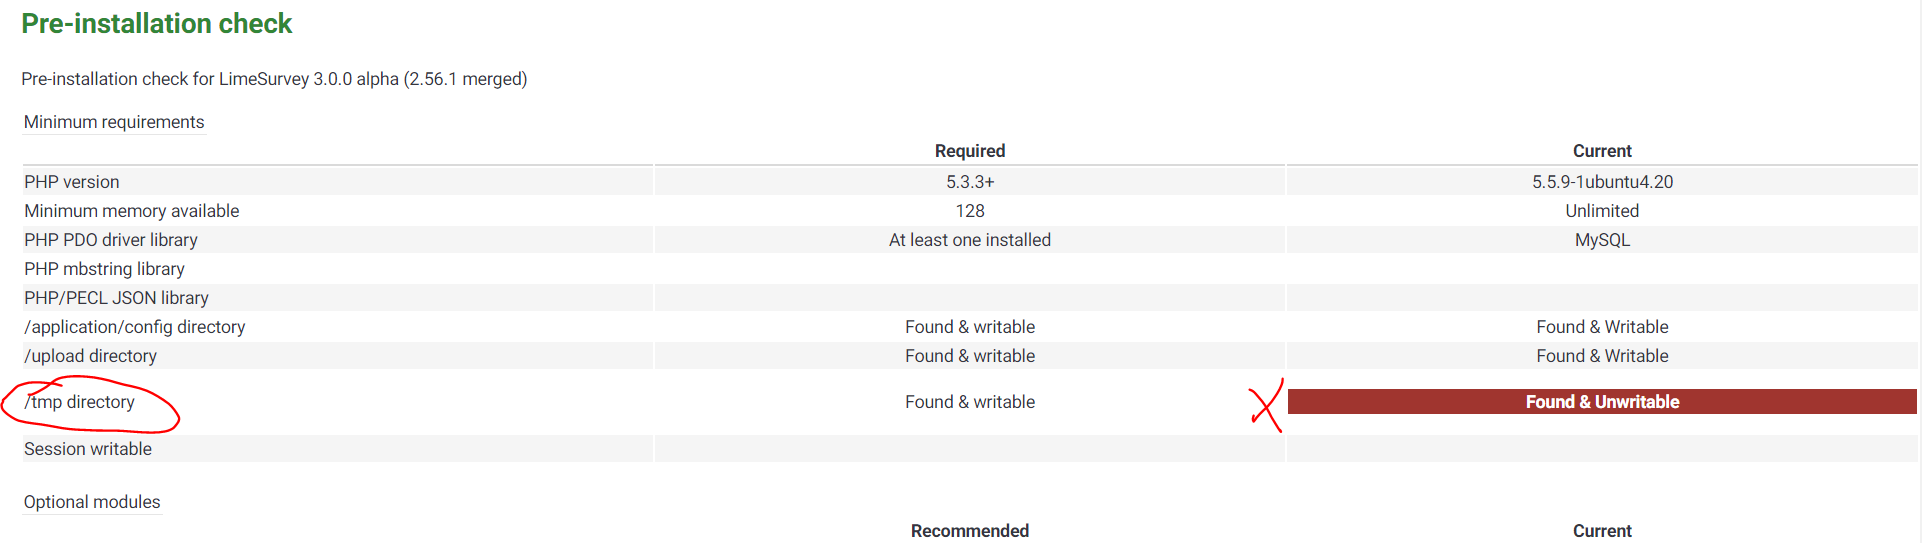Click the PHP version row label

(x=72, y=182)
